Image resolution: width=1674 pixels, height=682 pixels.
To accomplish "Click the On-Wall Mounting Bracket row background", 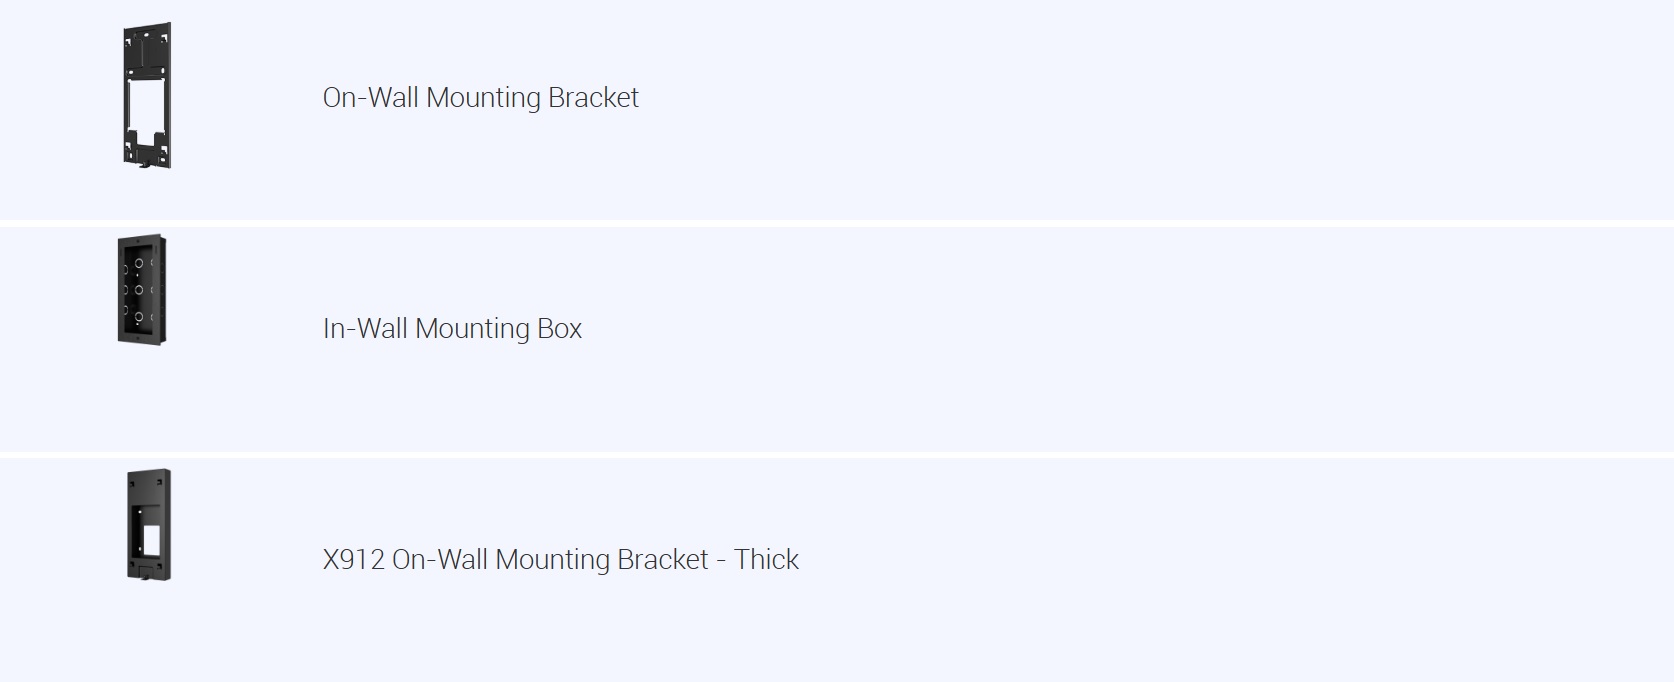I will [x=837, y=110].
